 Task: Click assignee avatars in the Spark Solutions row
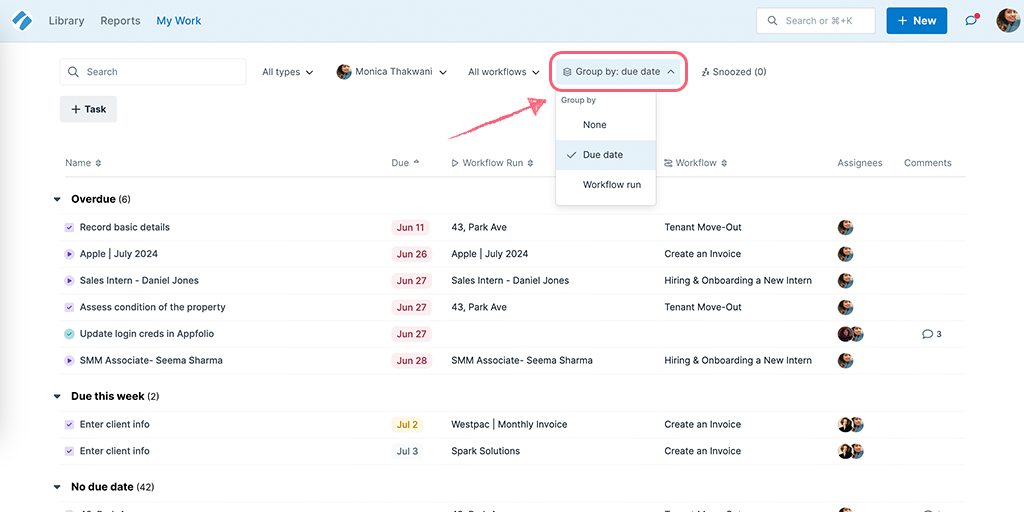click(851, 451)
